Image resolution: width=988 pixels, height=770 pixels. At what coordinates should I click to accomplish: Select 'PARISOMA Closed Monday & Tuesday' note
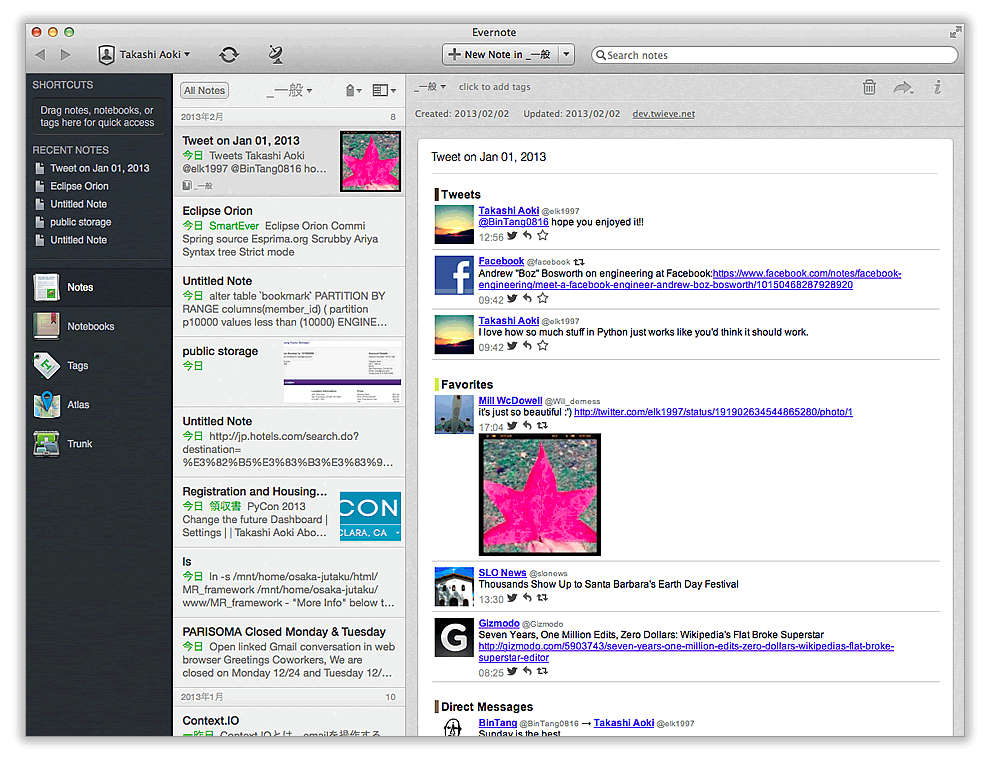coord(289,652)
